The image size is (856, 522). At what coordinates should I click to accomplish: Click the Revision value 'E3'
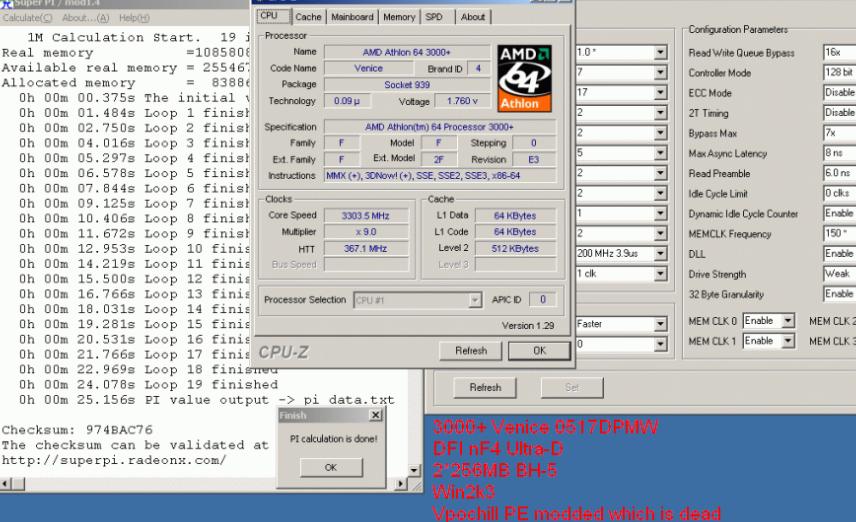pos(533,159)
